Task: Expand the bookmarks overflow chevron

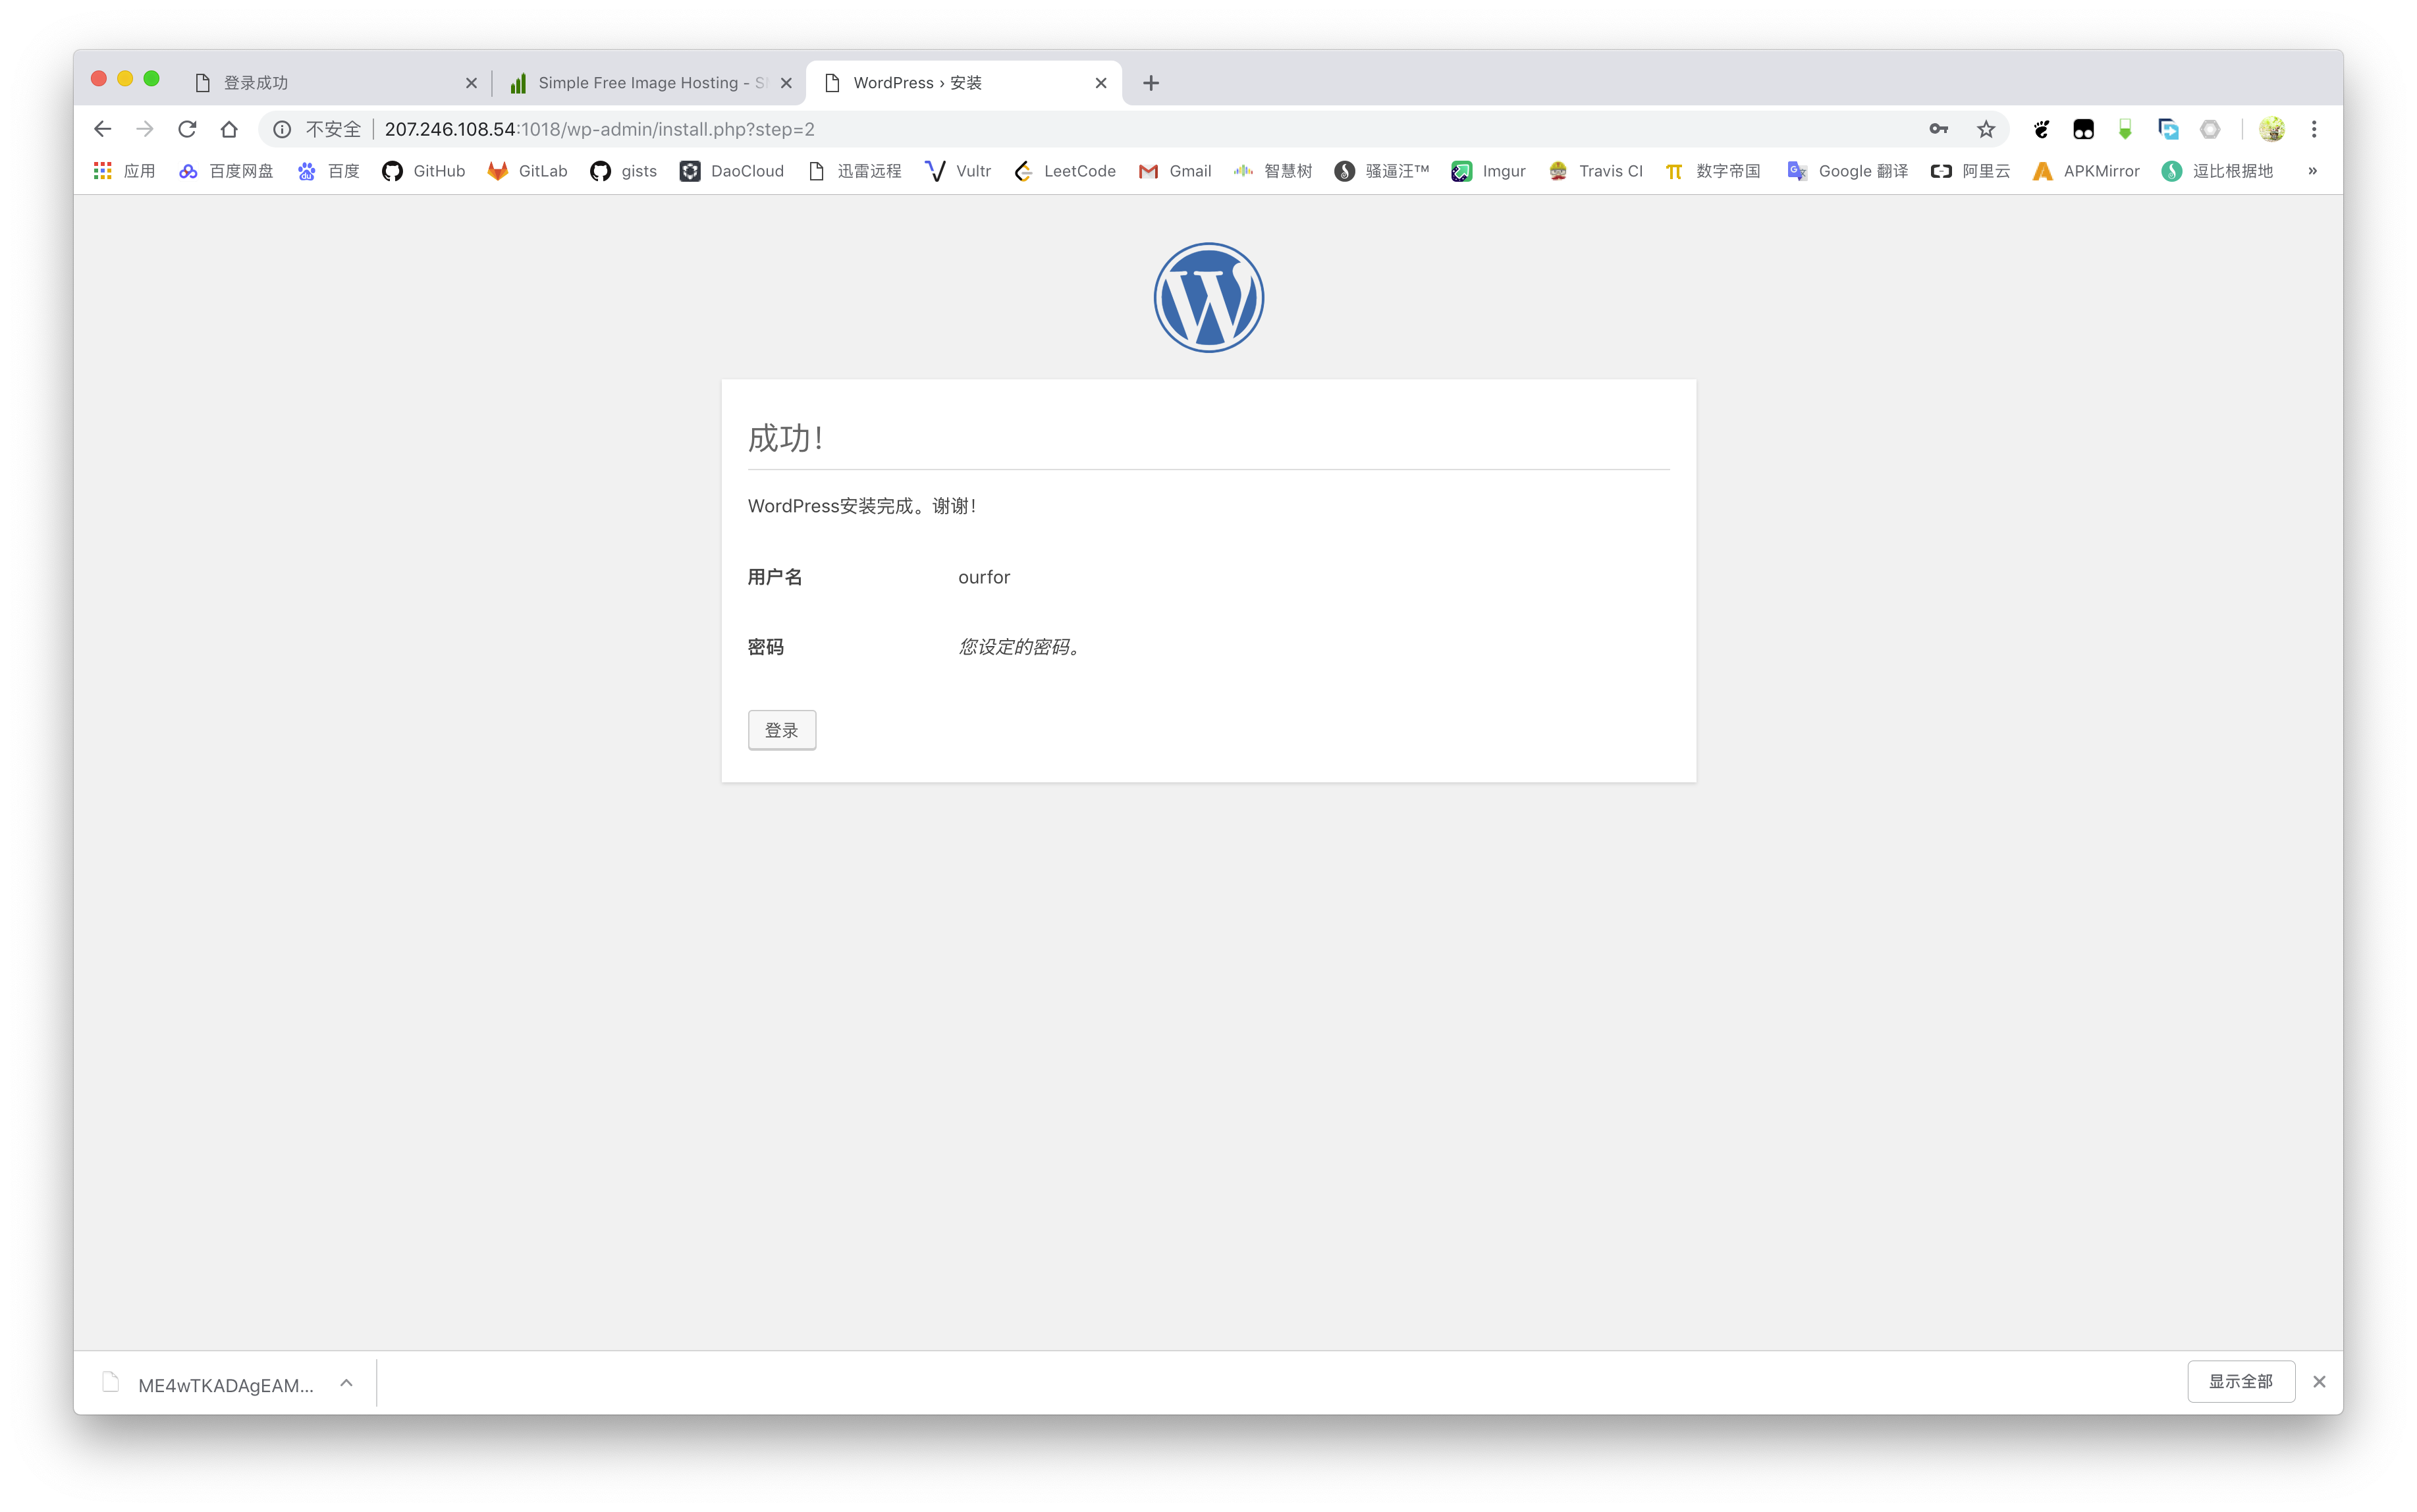Action: tap(2313, 171)
